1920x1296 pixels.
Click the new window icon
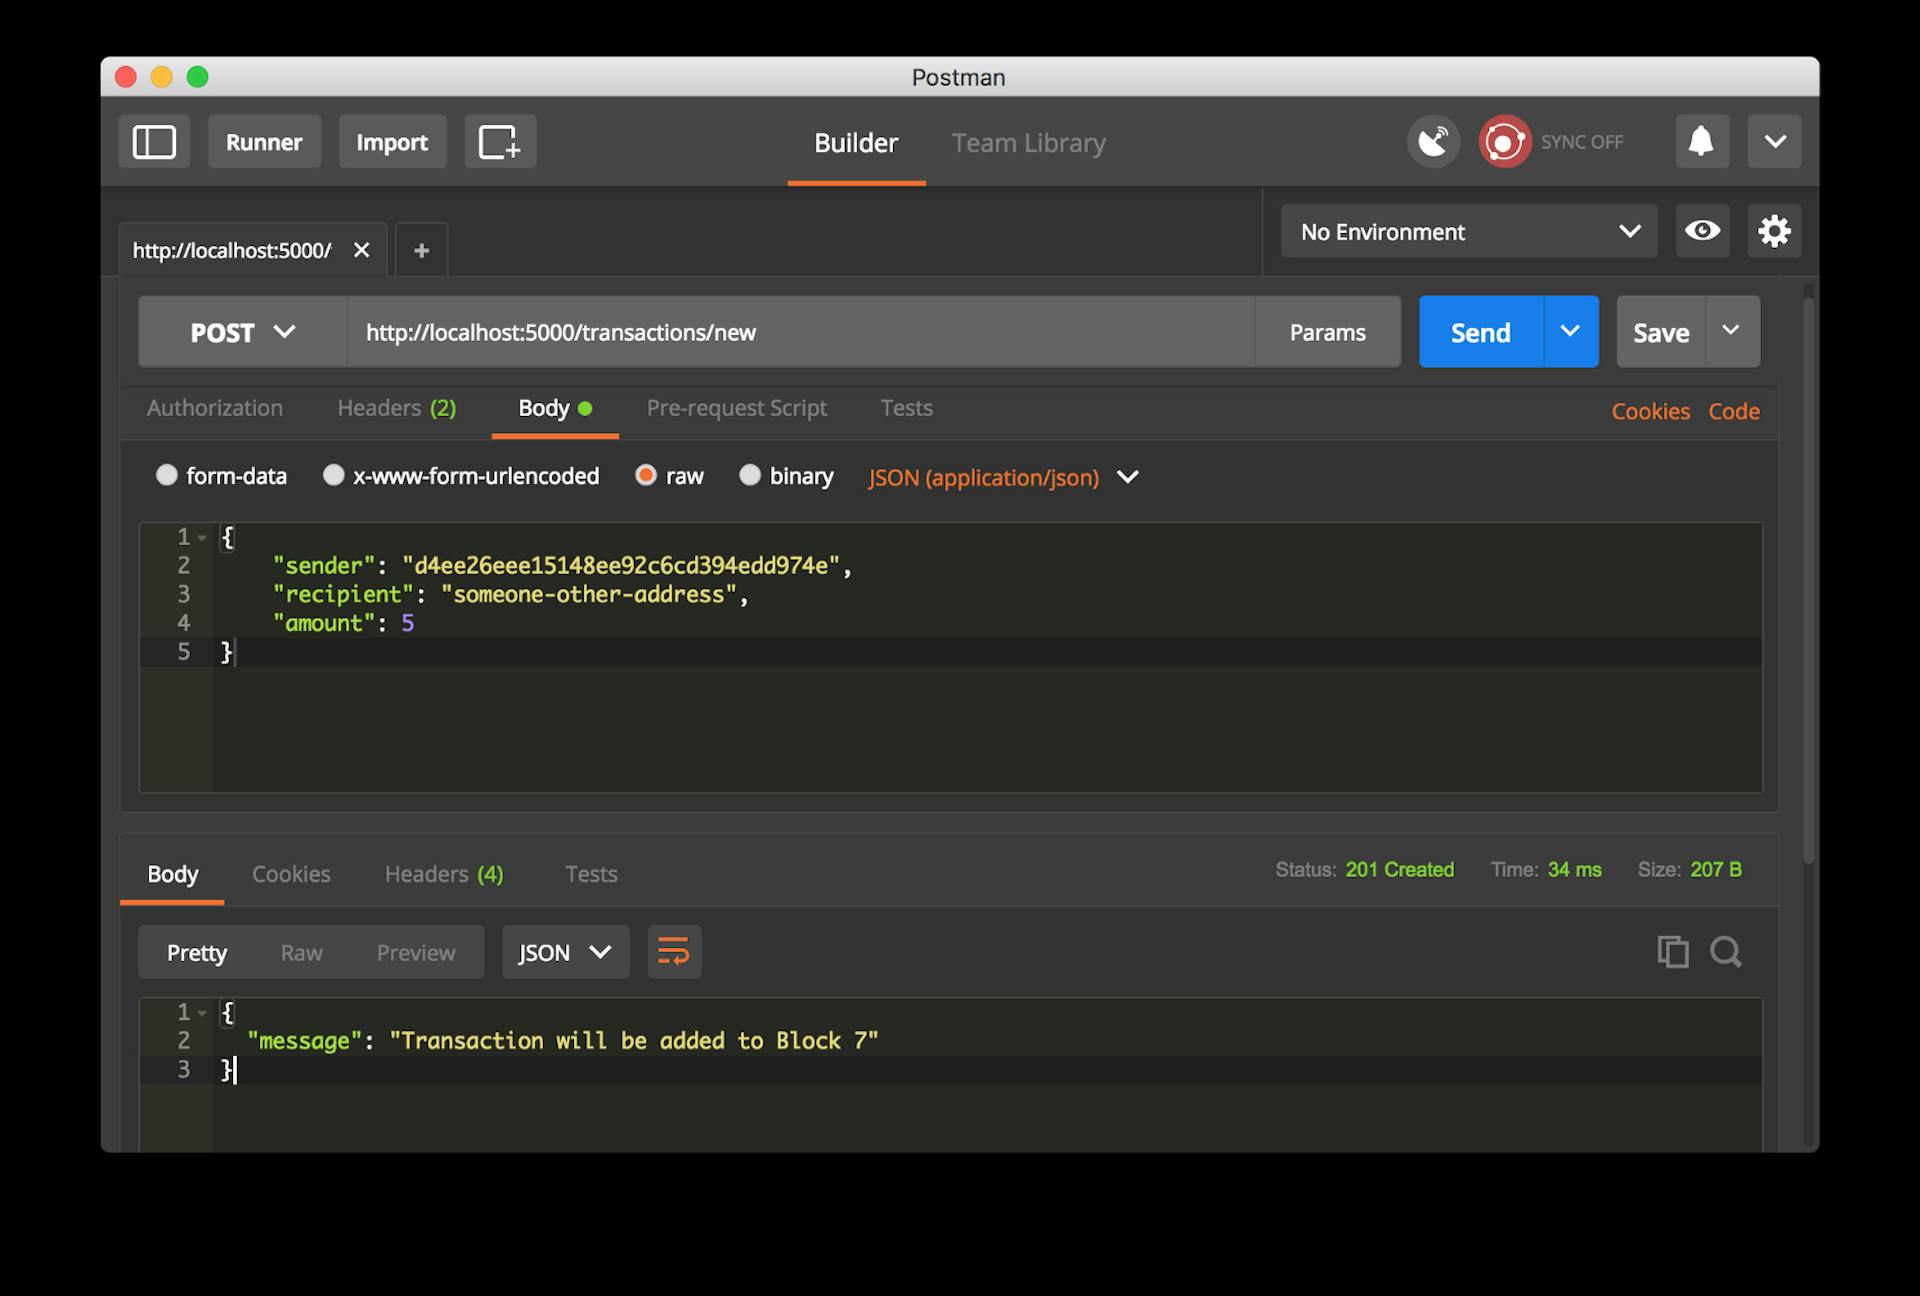[x=499, y=142]
